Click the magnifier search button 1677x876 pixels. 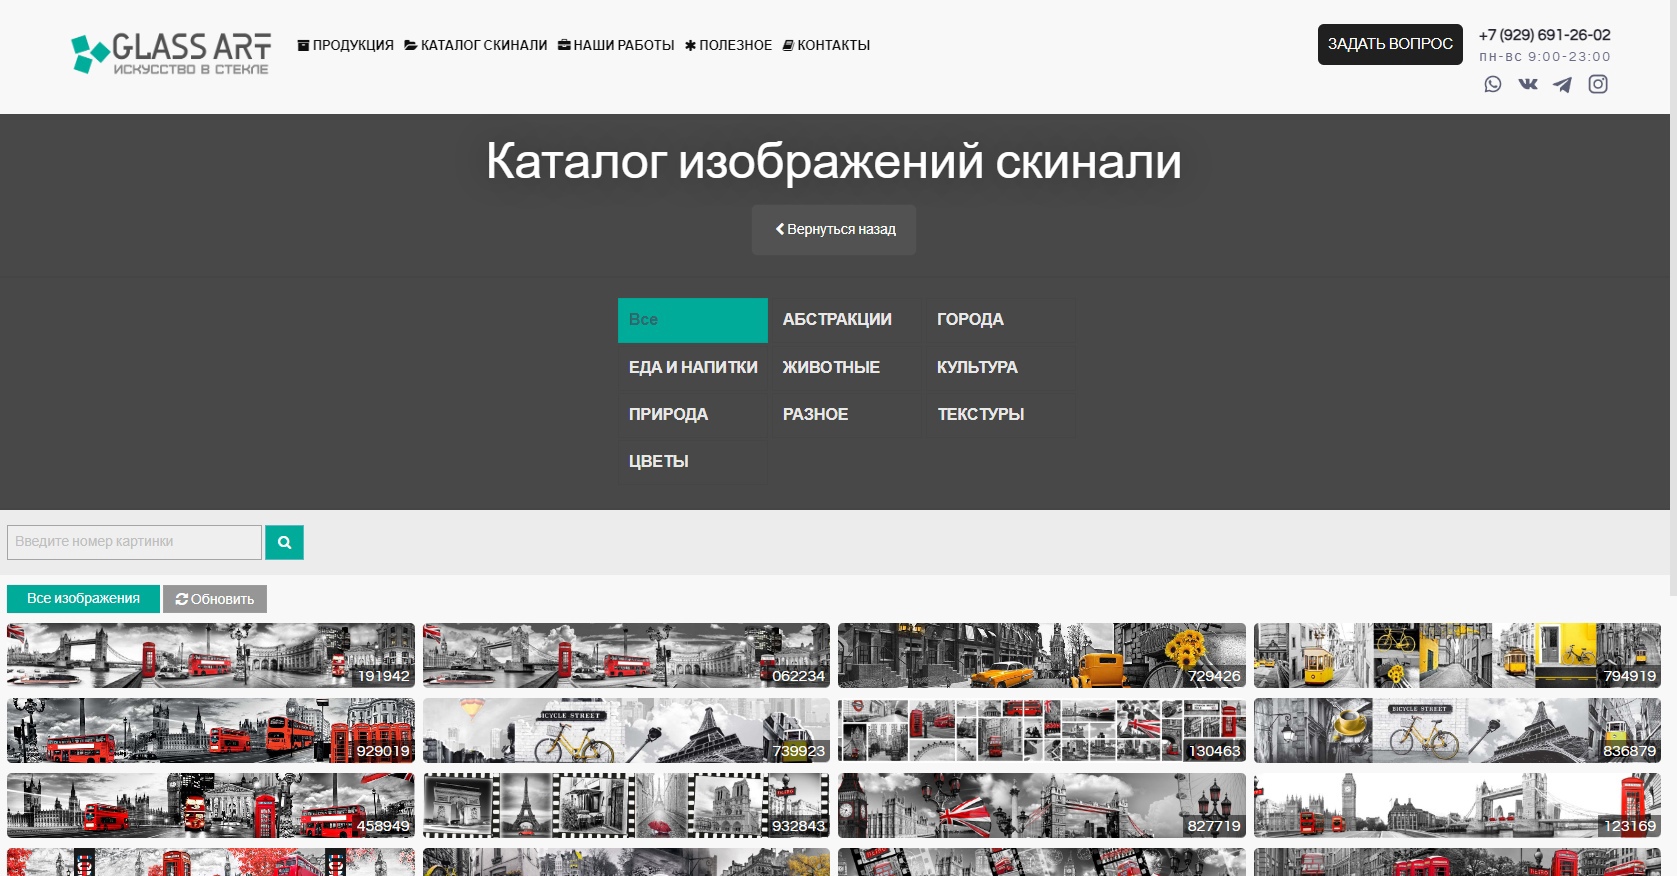tap(284, 542)
